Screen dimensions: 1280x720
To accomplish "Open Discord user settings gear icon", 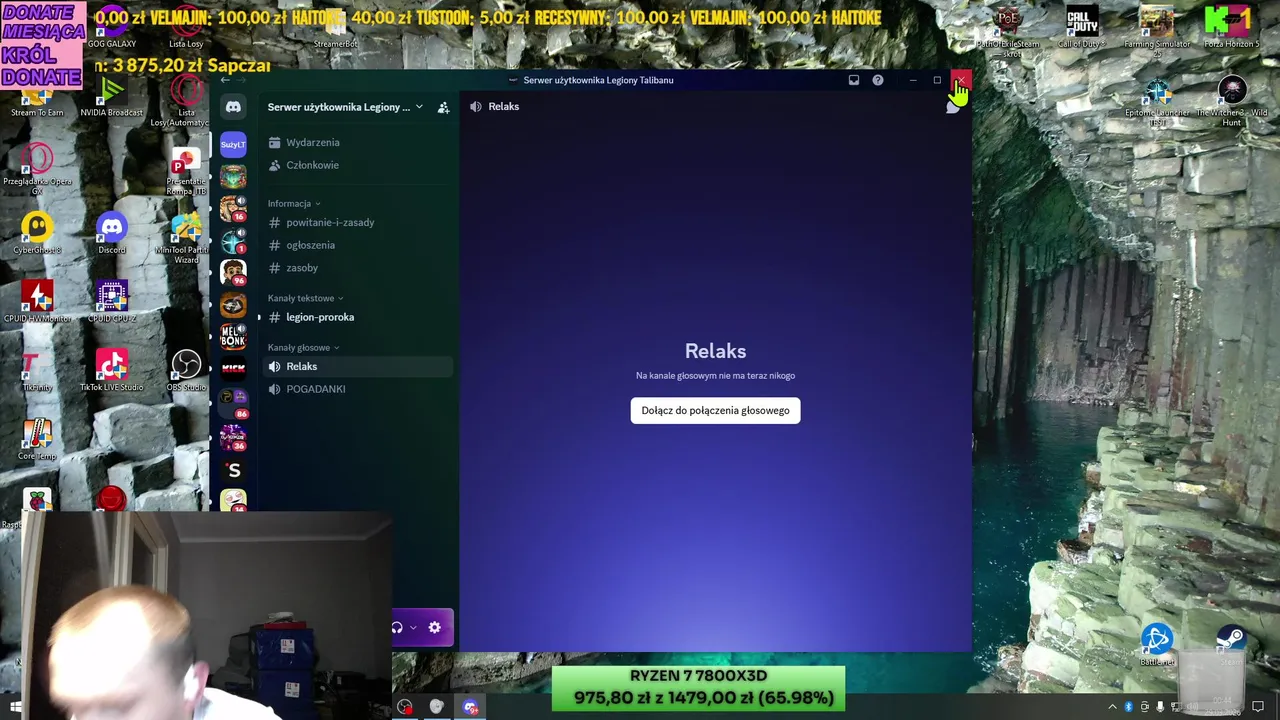I will pyautogui.click(x=434, y=628).
